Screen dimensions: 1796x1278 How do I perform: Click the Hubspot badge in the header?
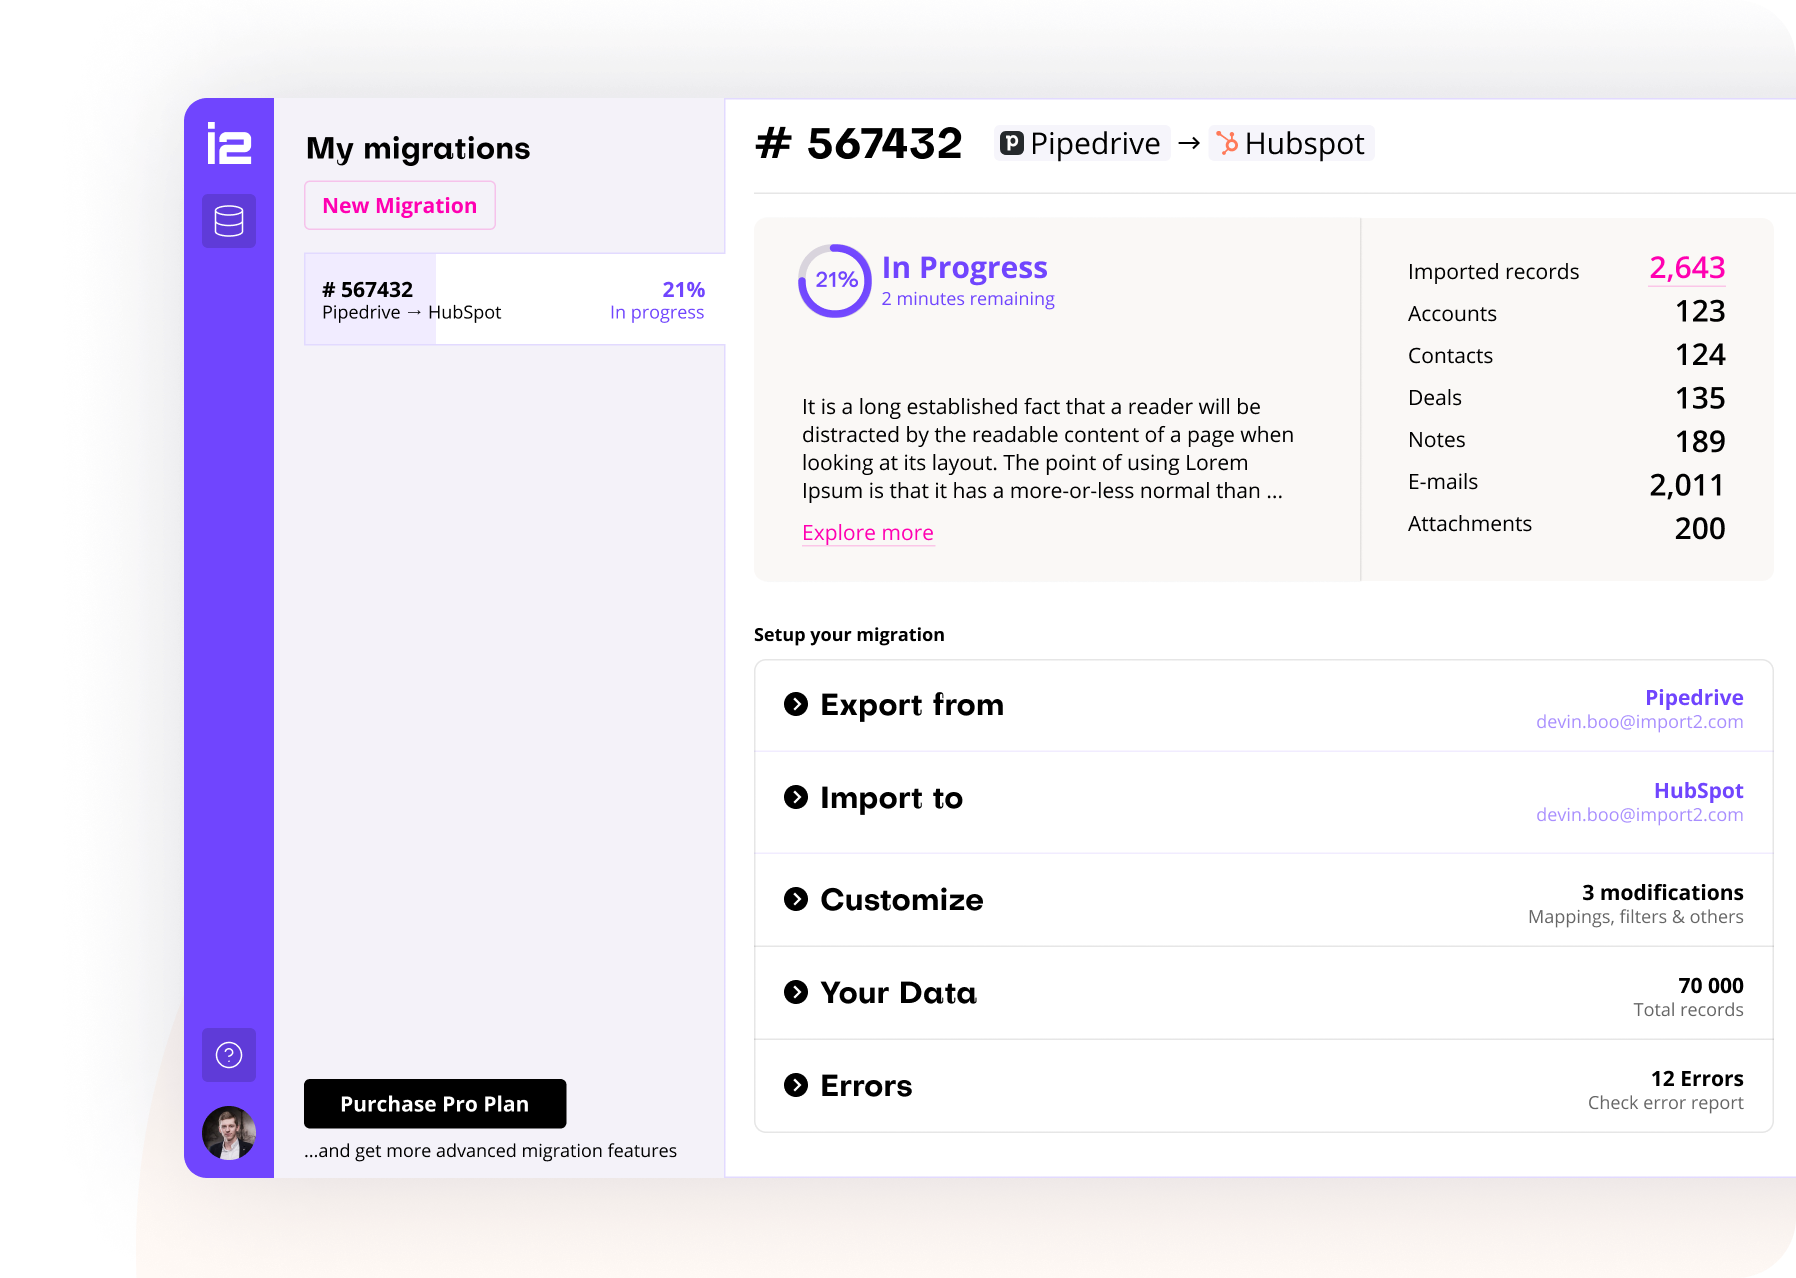pyautogui.click(x=1291, y=143)
